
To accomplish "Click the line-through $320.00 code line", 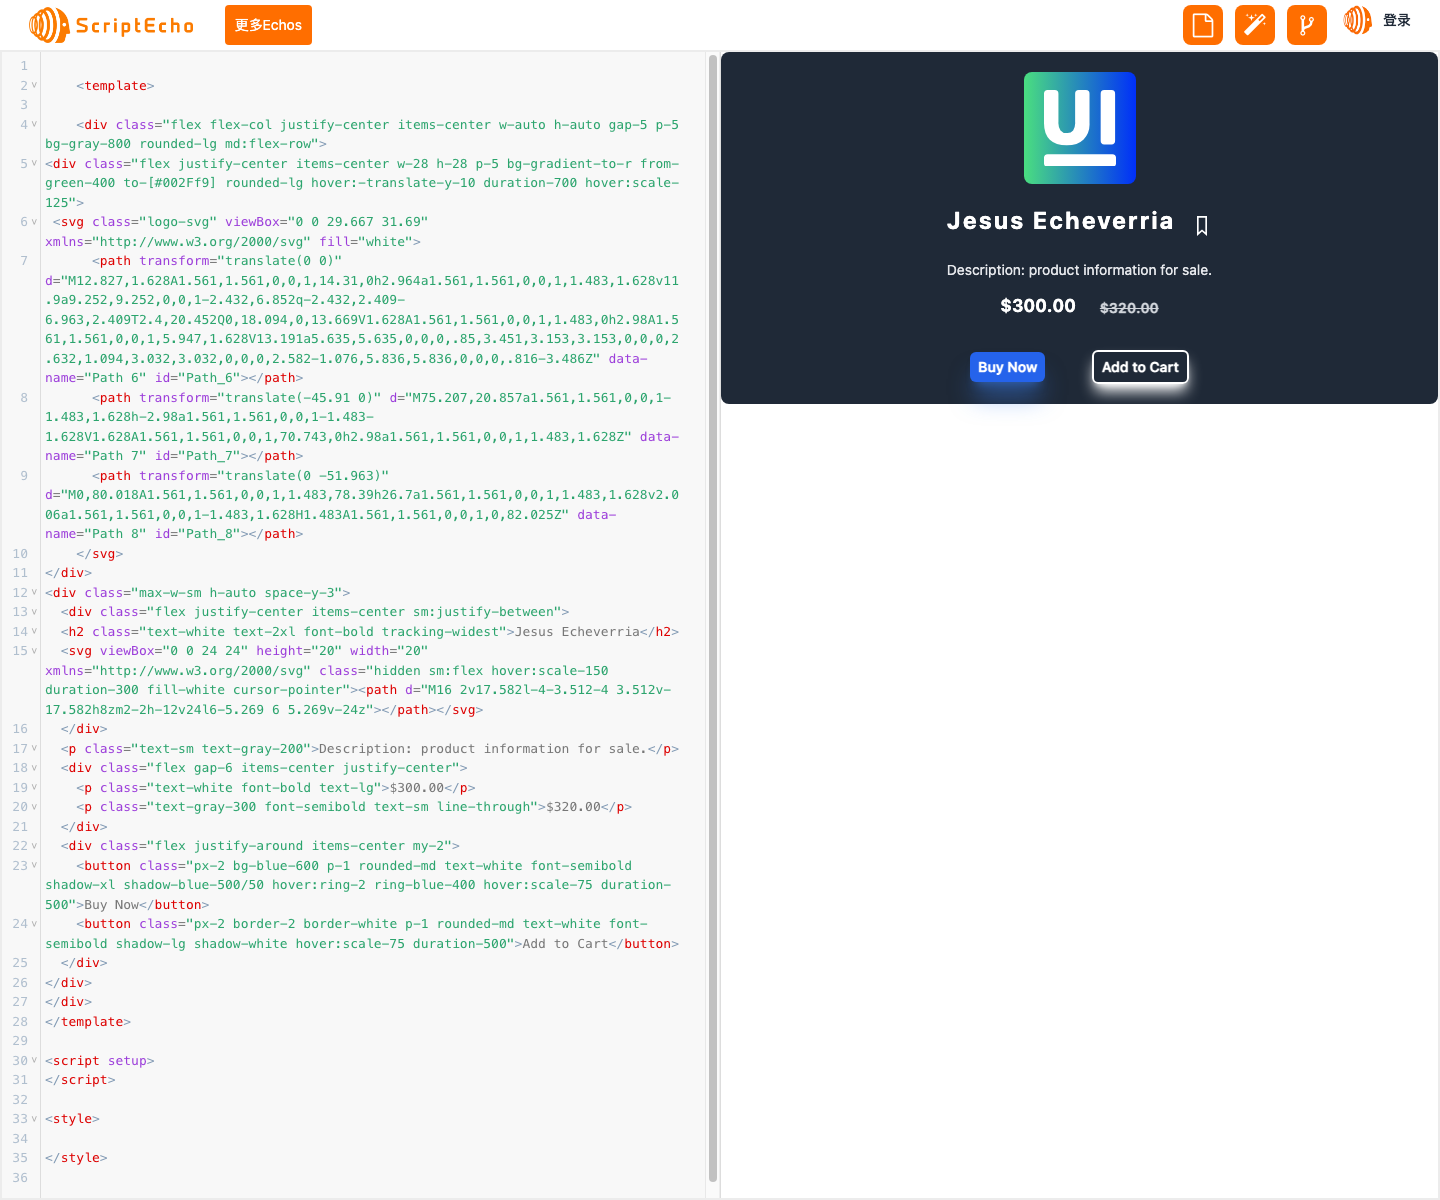I will click(354, 807).
